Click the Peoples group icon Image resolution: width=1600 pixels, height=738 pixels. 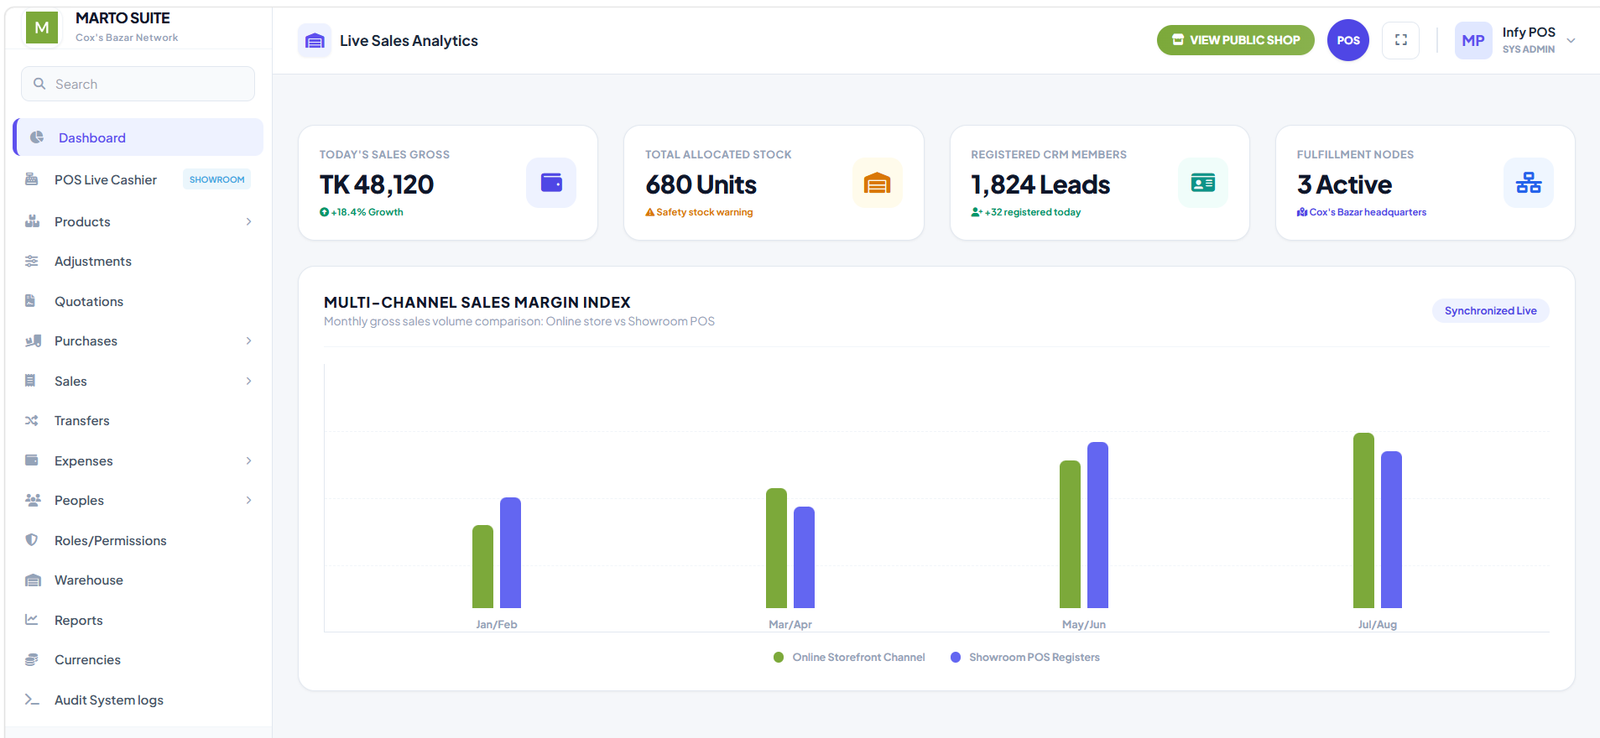33,500
